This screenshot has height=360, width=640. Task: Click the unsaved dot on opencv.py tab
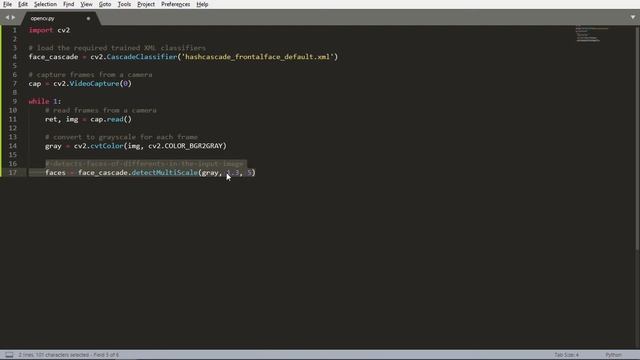pos(88,18)
